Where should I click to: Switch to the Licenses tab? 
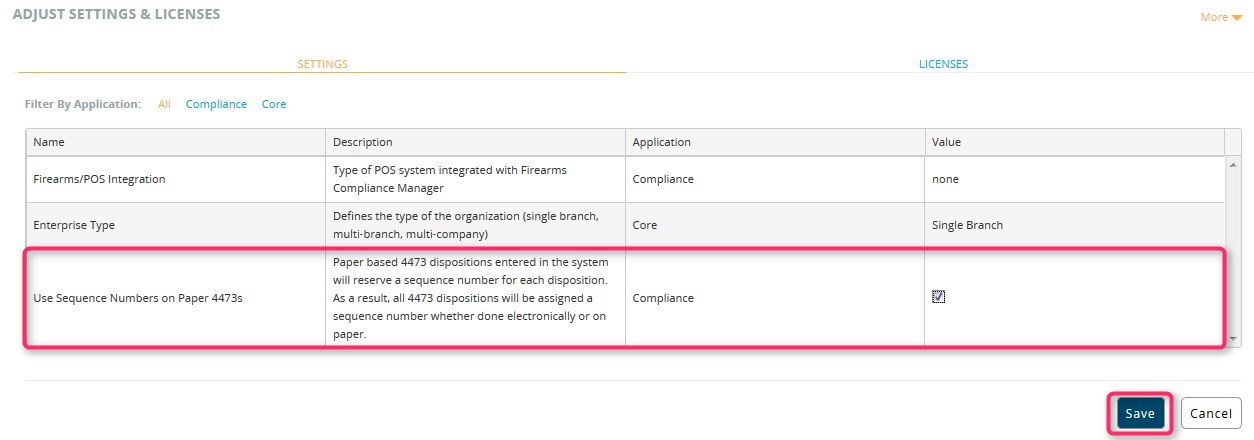click(x=943, y=64)
